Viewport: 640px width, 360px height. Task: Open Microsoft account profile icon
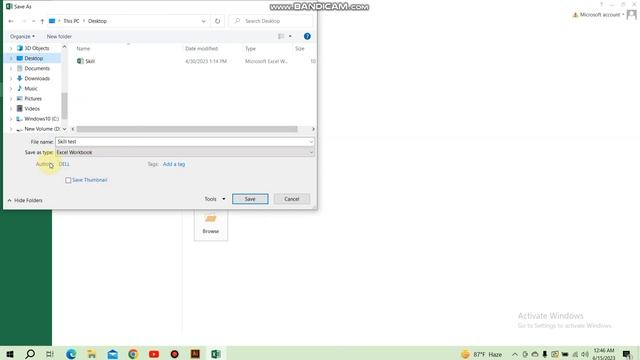[632, 15]
